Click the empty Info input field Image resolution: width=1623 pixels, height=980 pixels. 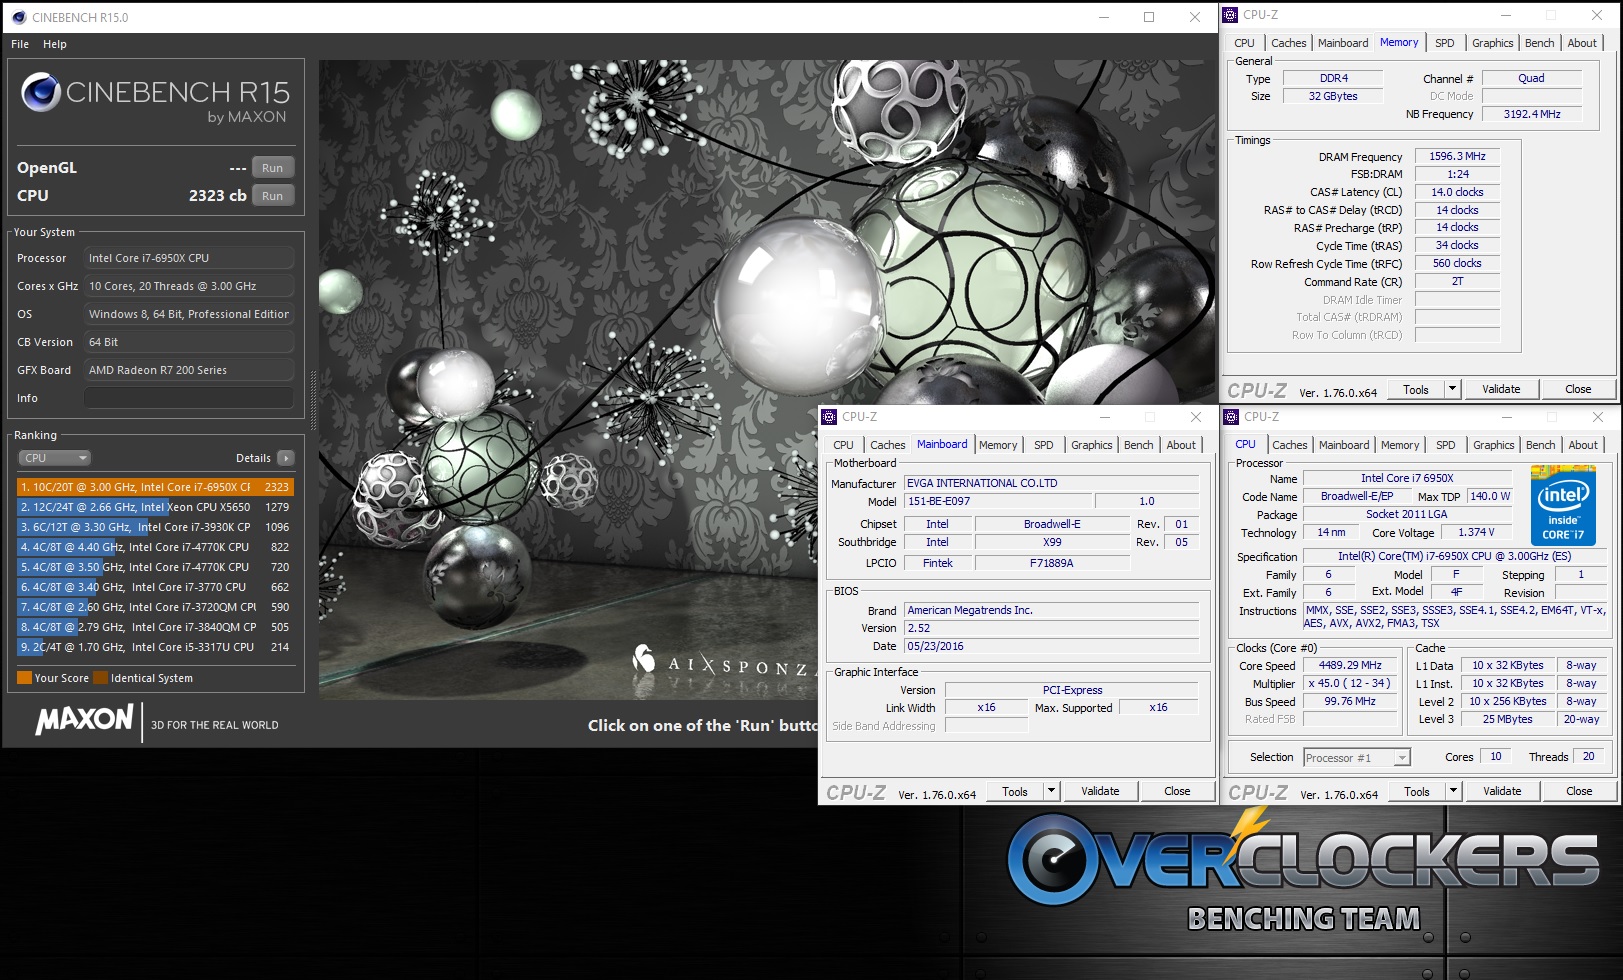click(189, 398)
